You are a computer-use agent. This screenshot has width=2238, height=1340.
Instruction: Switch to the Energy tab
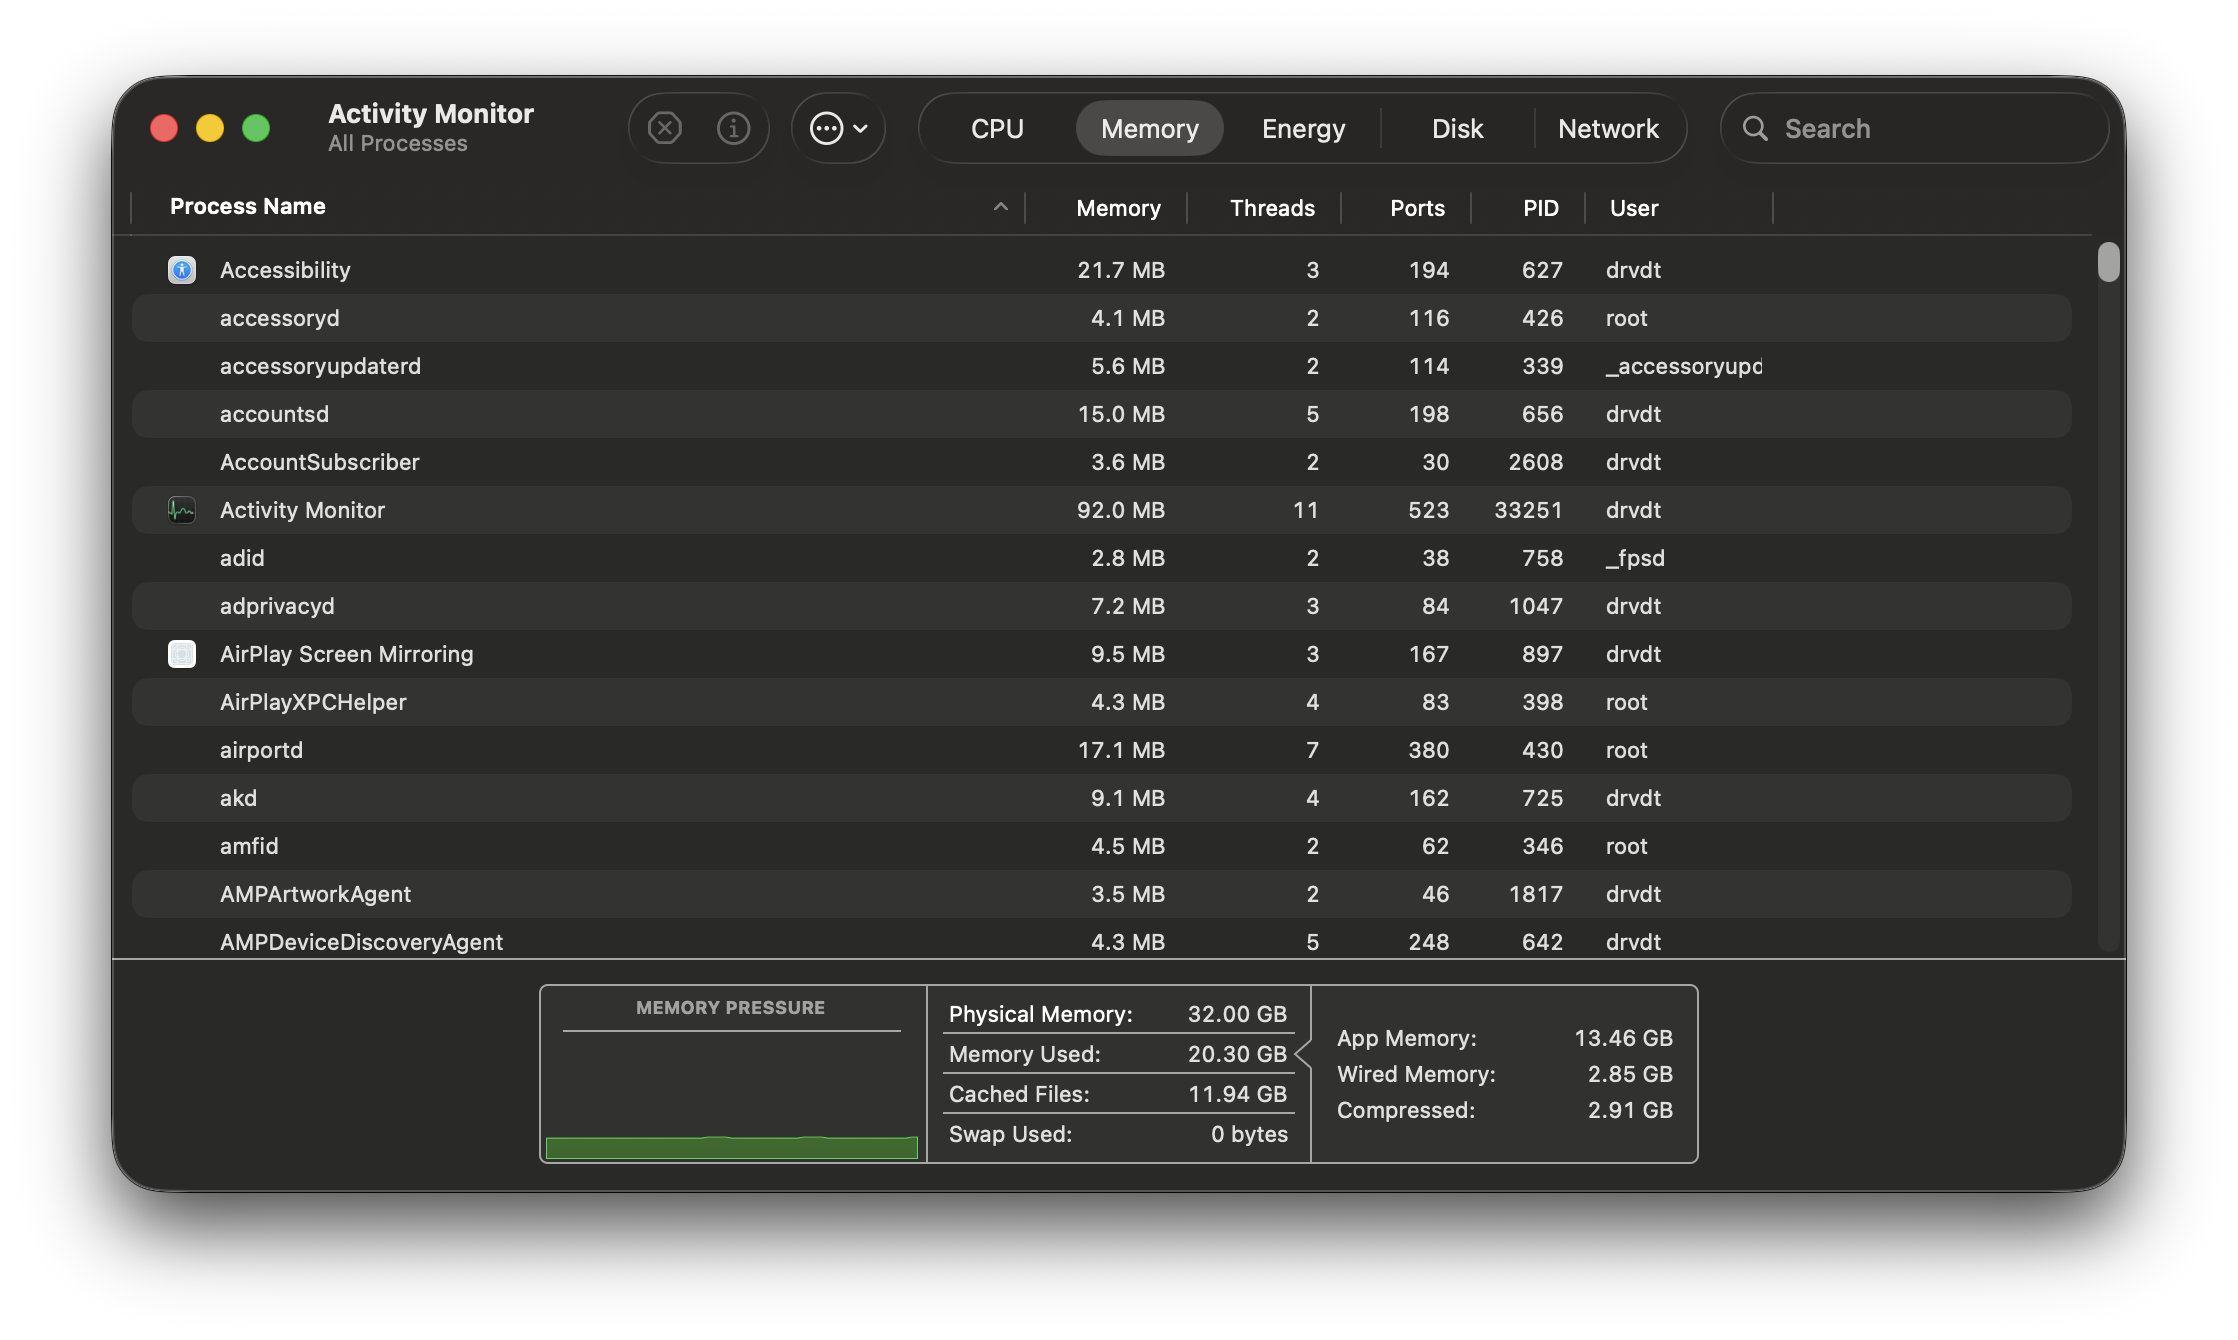pyautogui.click(x=1303, y=128)
